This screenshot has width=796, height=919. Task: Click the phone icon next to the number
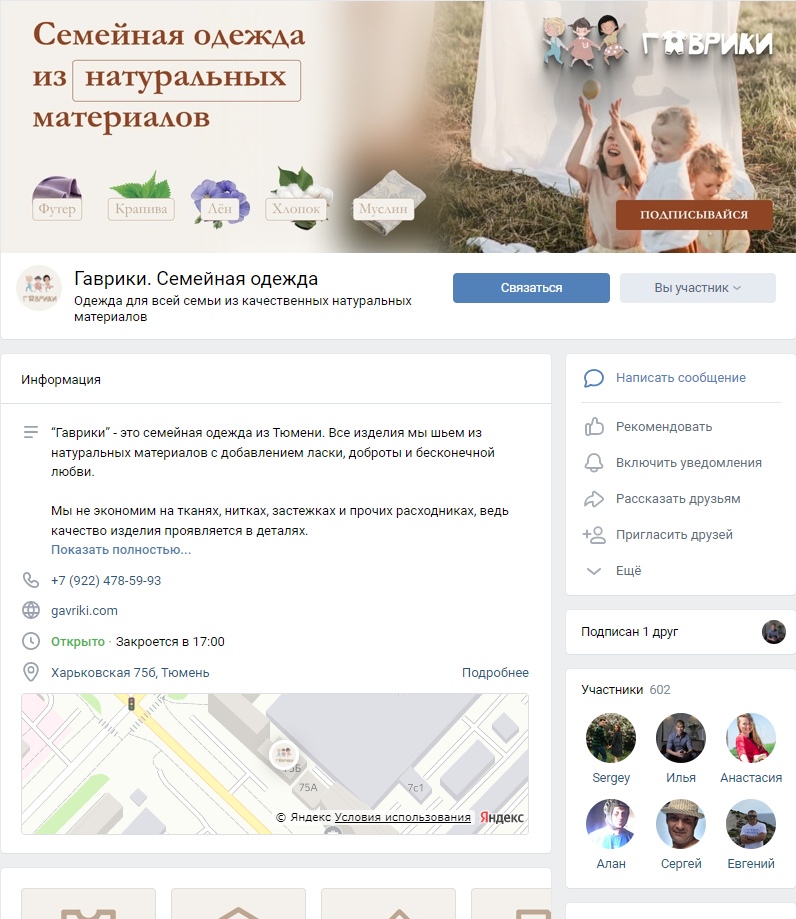(x=30, y=580)
